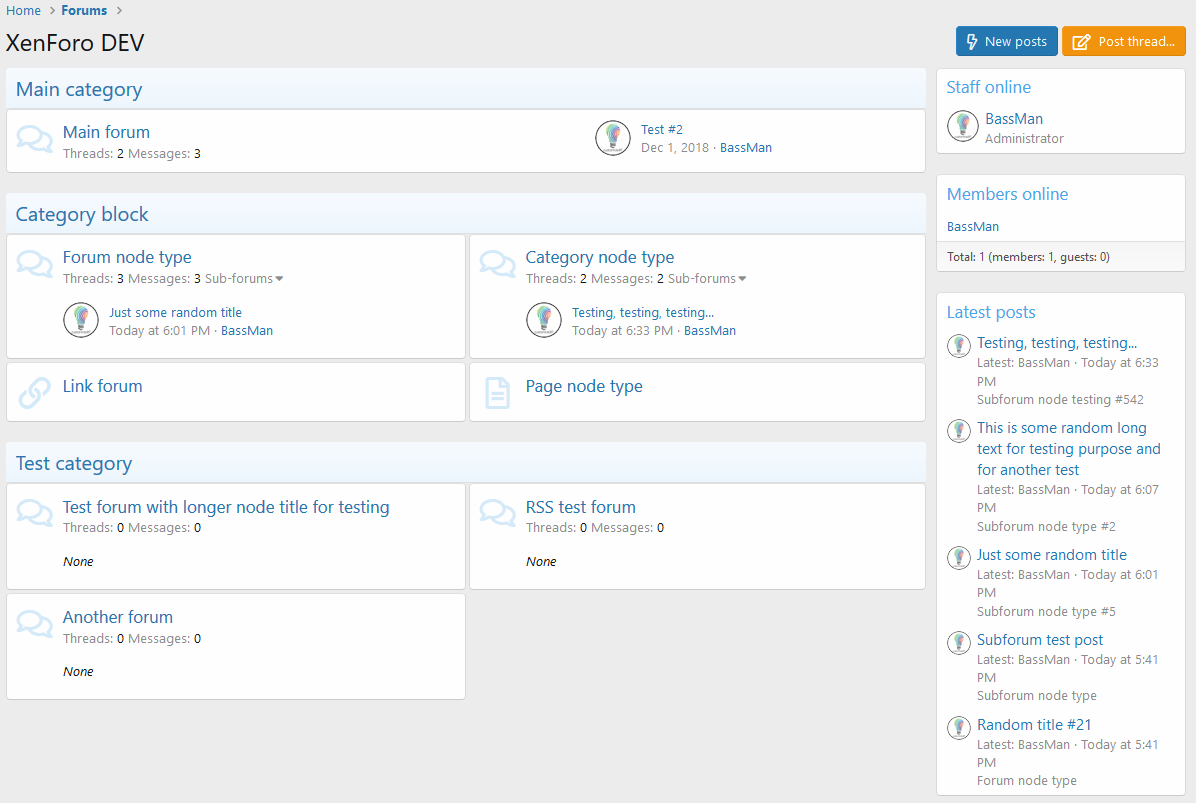Open Test forum with longer node title

pyautogui.click(x=226, y=507)
